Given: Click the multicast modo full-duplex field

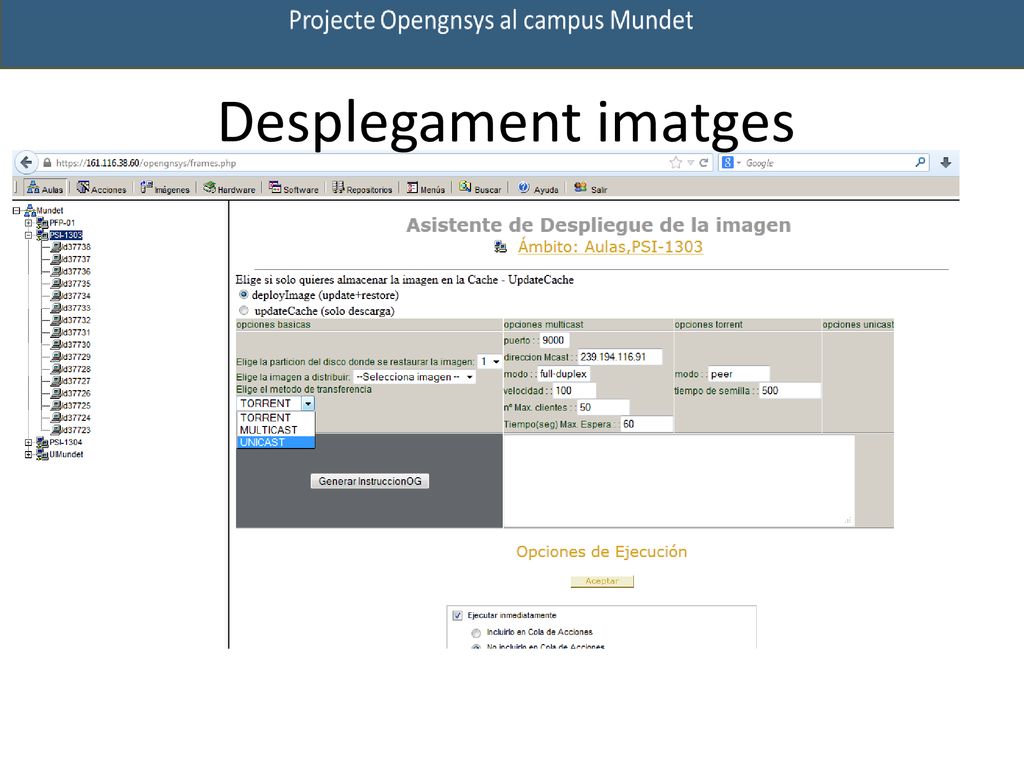Looking at the screenshot, I should (x=564, y=374).
